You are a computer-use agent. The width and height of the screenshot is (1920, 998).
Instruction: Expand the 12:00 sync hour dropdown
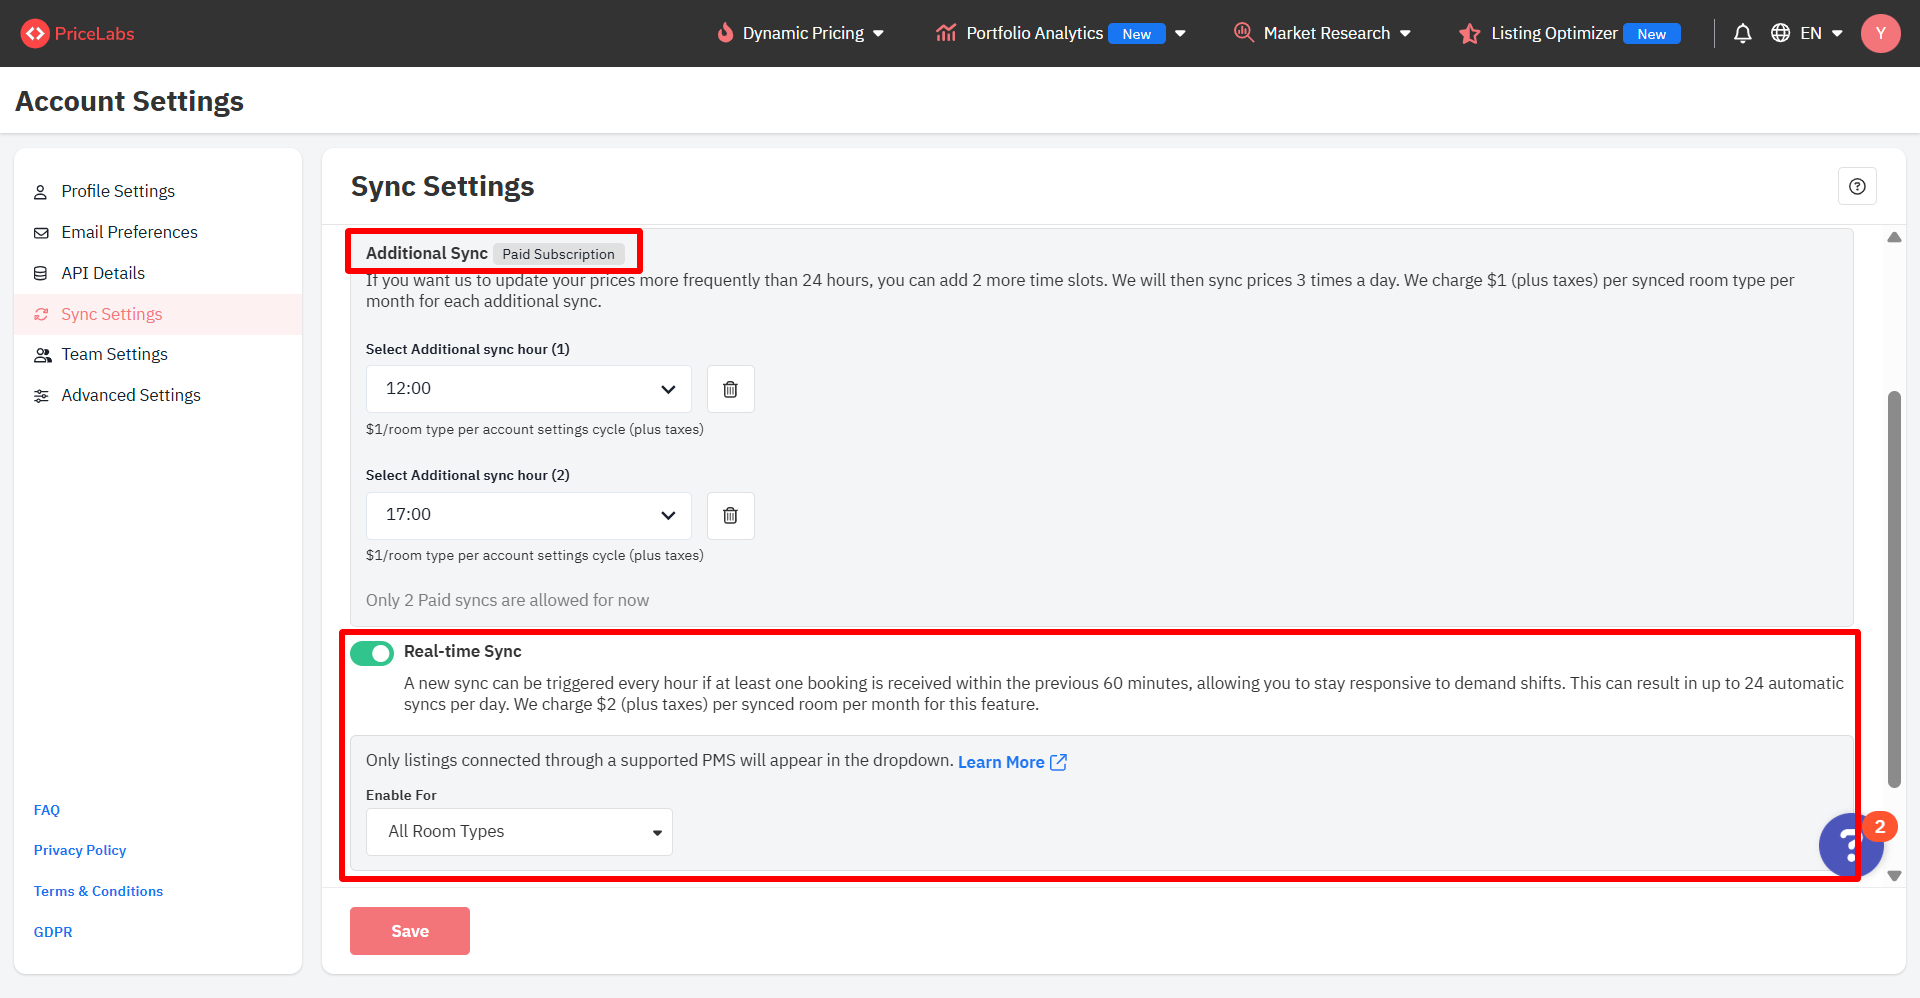pos(528,389)
